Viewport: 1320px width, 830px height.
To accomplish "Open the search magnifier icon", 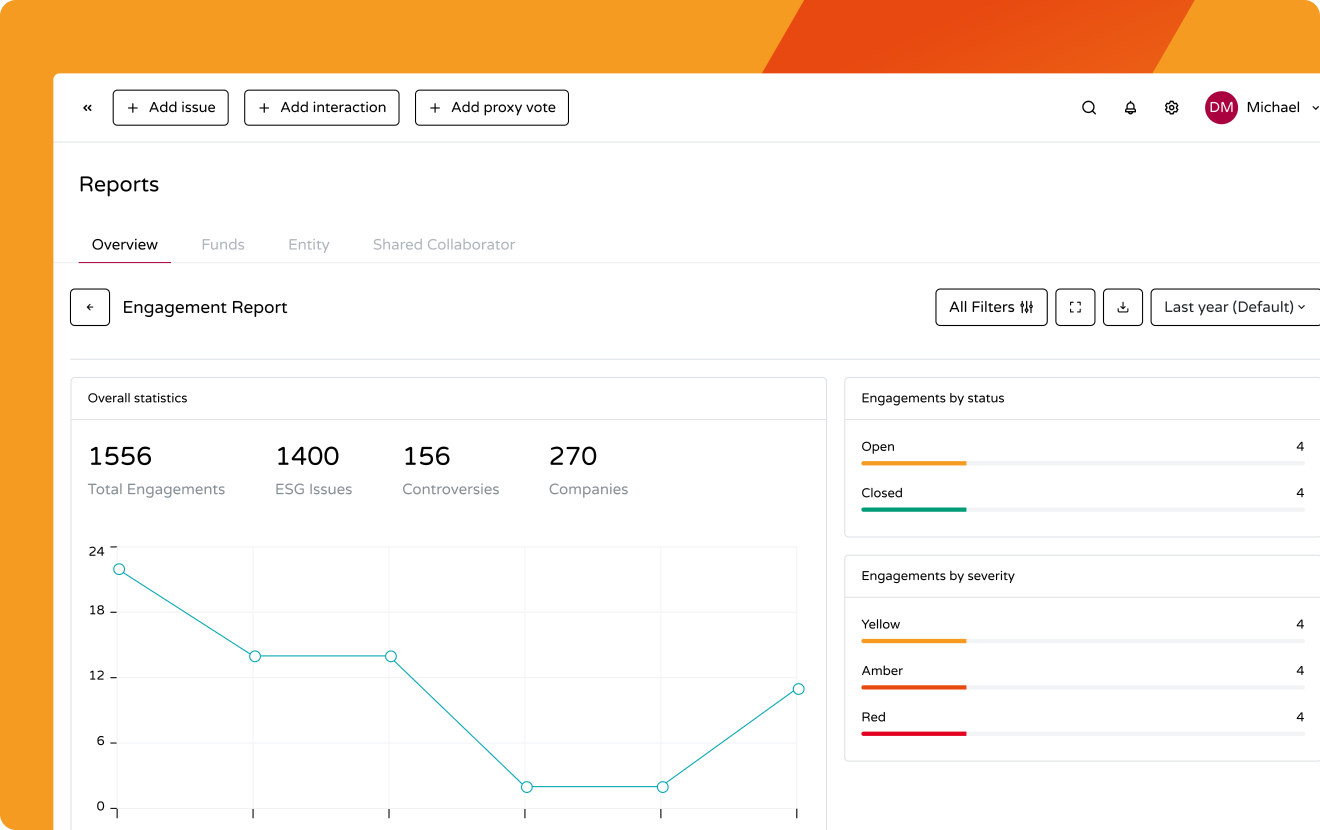I will click(x=1089, y=108).
